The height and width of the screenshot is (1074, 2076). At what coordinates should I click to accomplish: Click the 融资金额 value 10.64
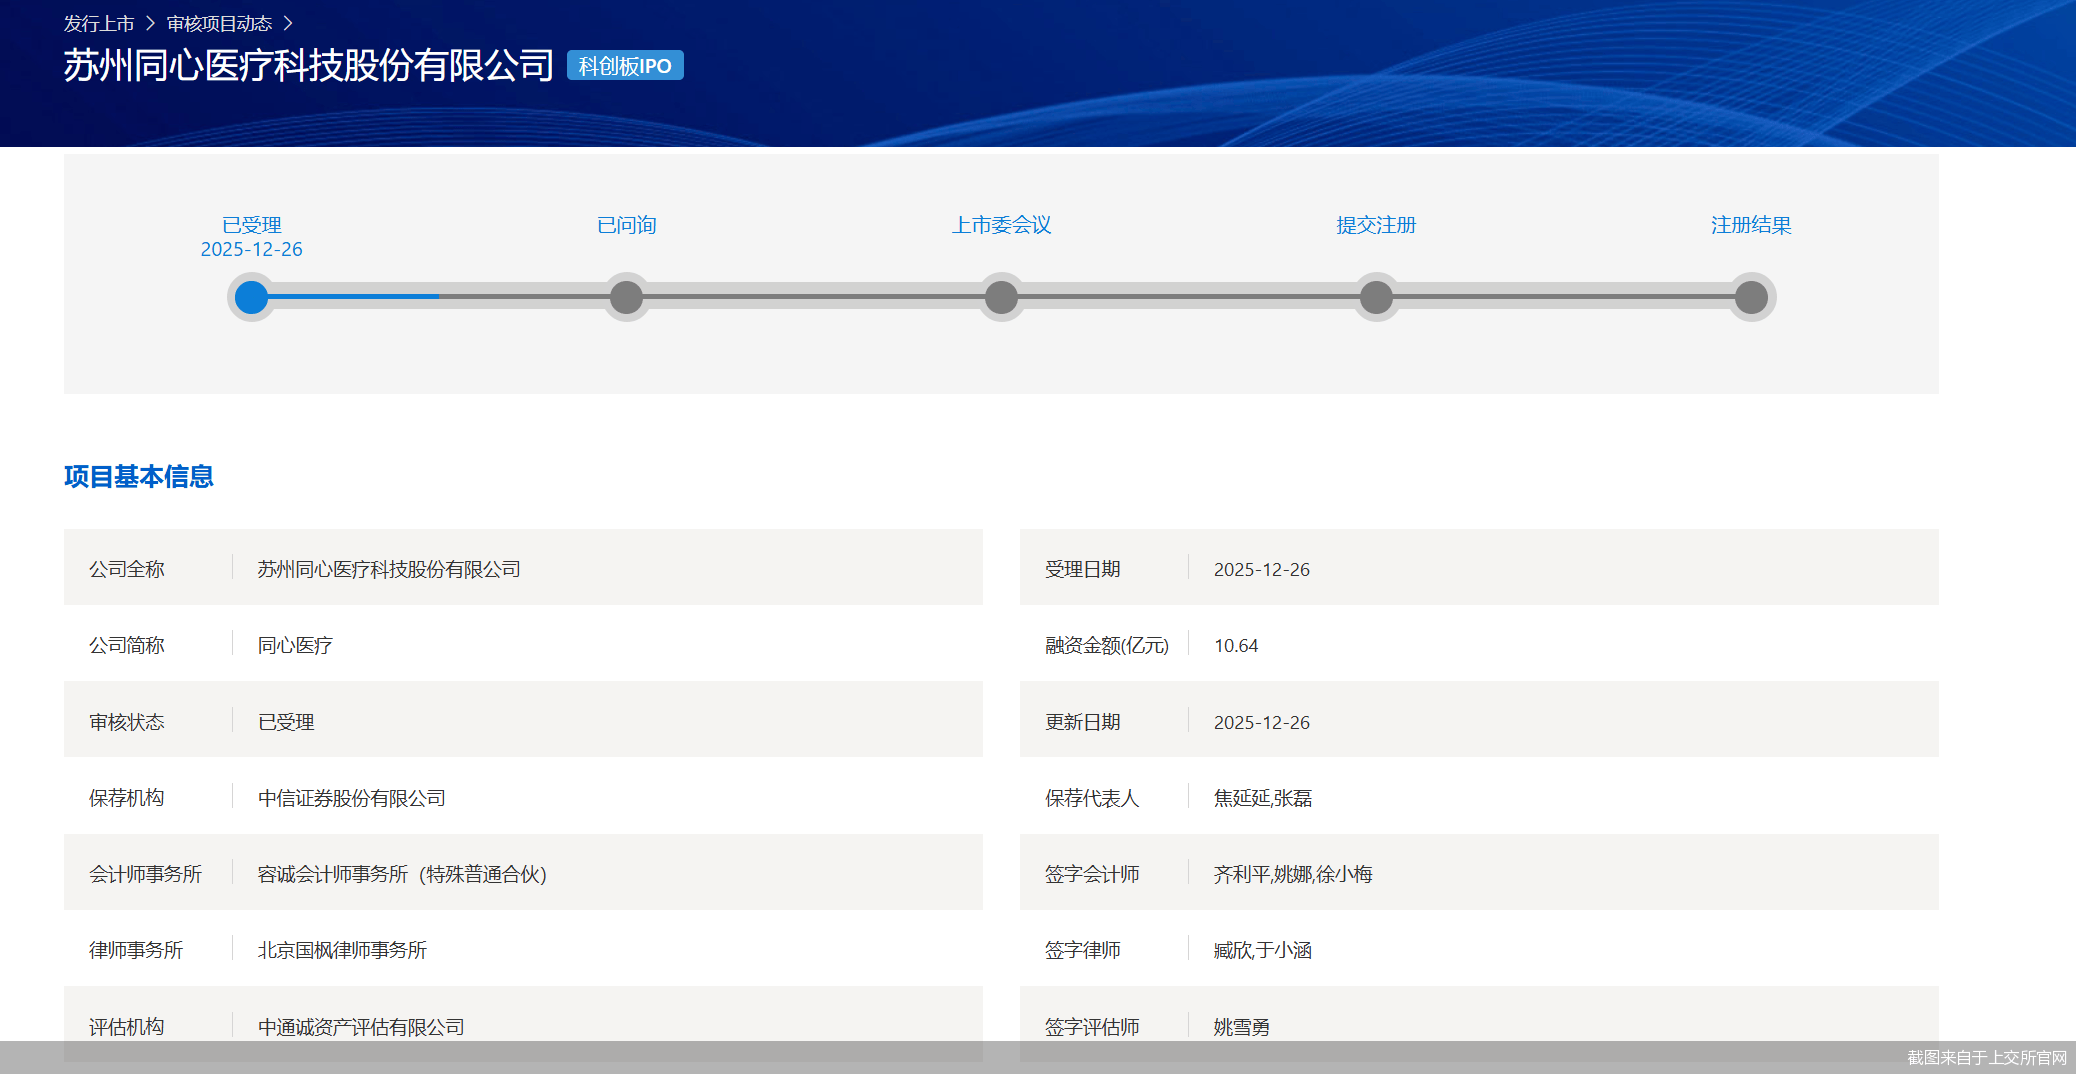[x=1236, y=646]
